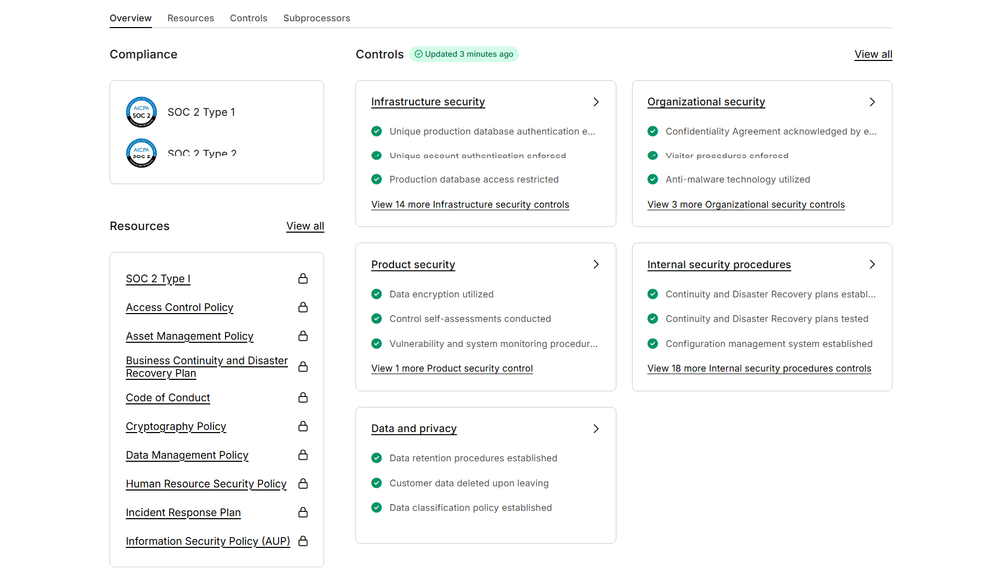View 1 more Product security control
This screenshot has height=576, width=1000.
(452, 368)
